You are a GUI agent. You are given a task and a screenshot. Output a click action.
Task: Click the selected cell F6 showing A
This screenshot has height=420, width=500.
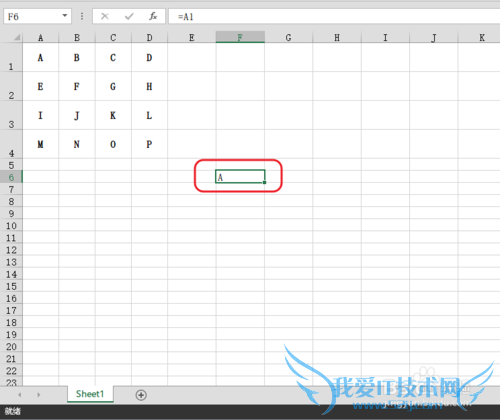[x=240, y=177]
